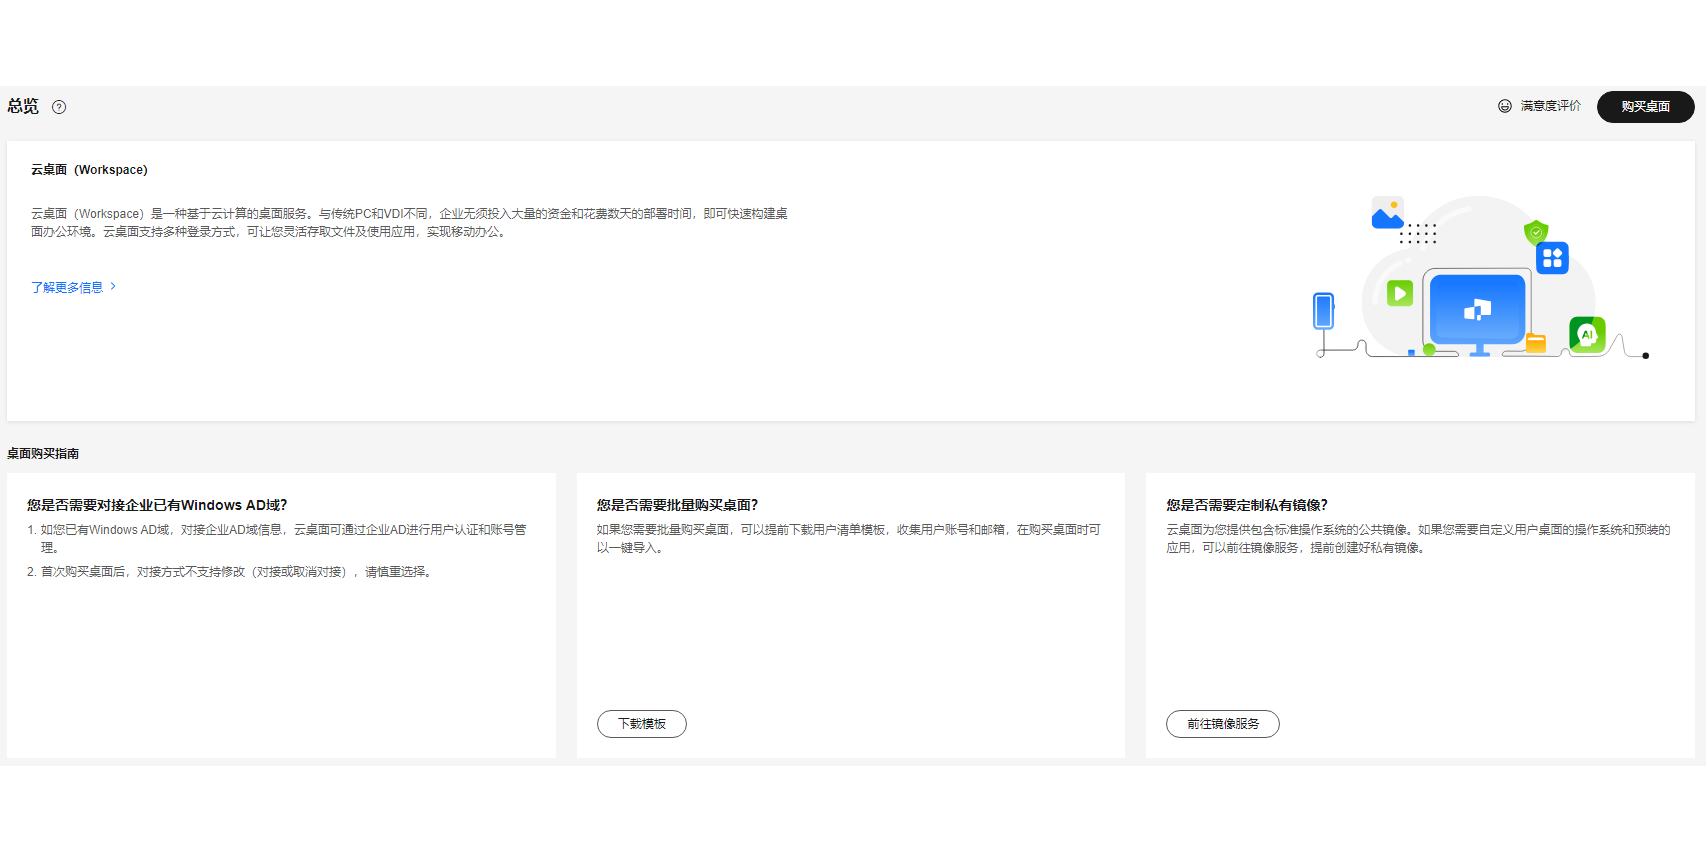
Task: Click the blue picture icon in the illustration
Action: (x=1387, y=213)
